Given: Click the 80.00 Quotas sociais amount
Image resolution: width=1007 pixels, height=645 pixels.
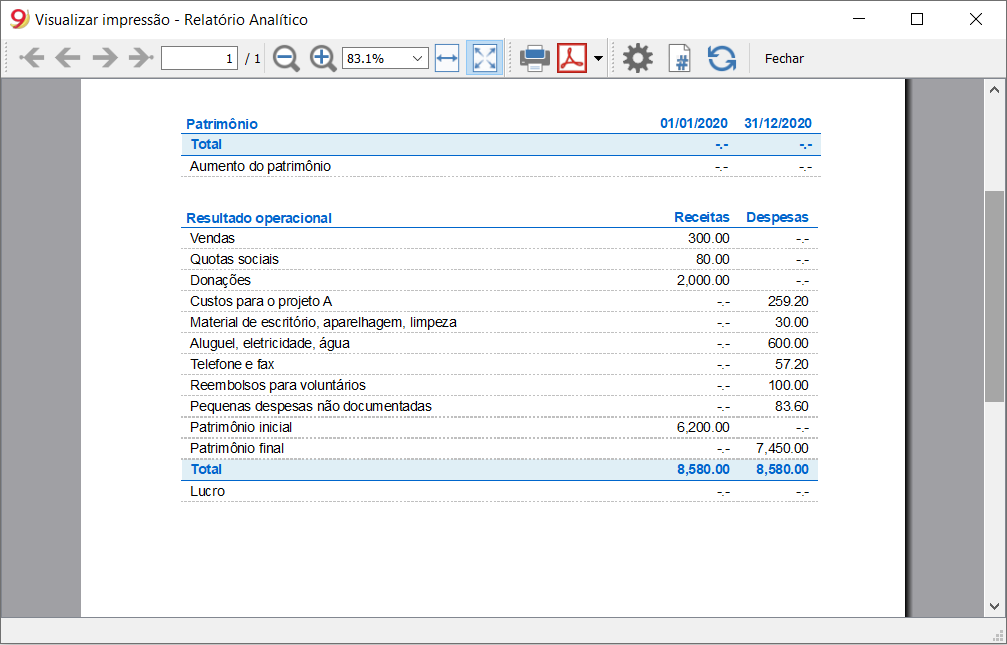Looking at the screenshot, I should click(x=713, y=260).
